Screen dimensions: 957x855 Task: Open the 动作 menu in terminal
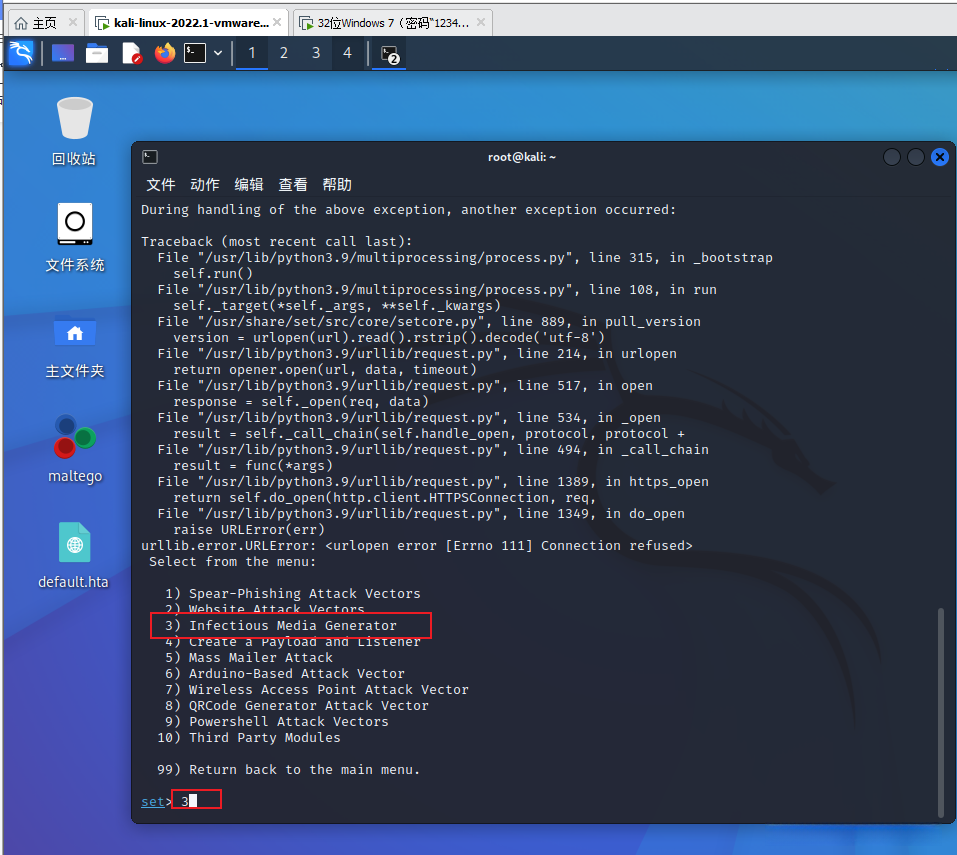coord(205,184)
